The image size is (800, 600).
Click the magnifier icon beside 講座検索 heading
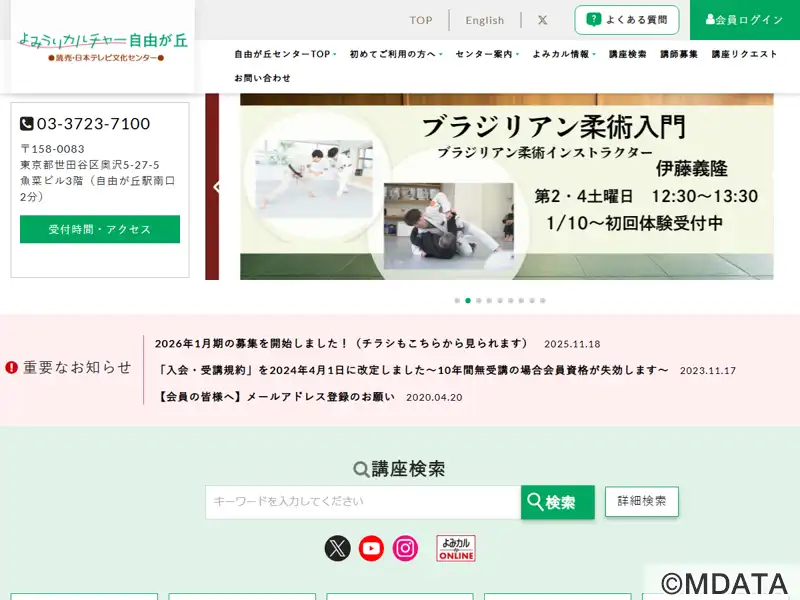coord(361,469)
